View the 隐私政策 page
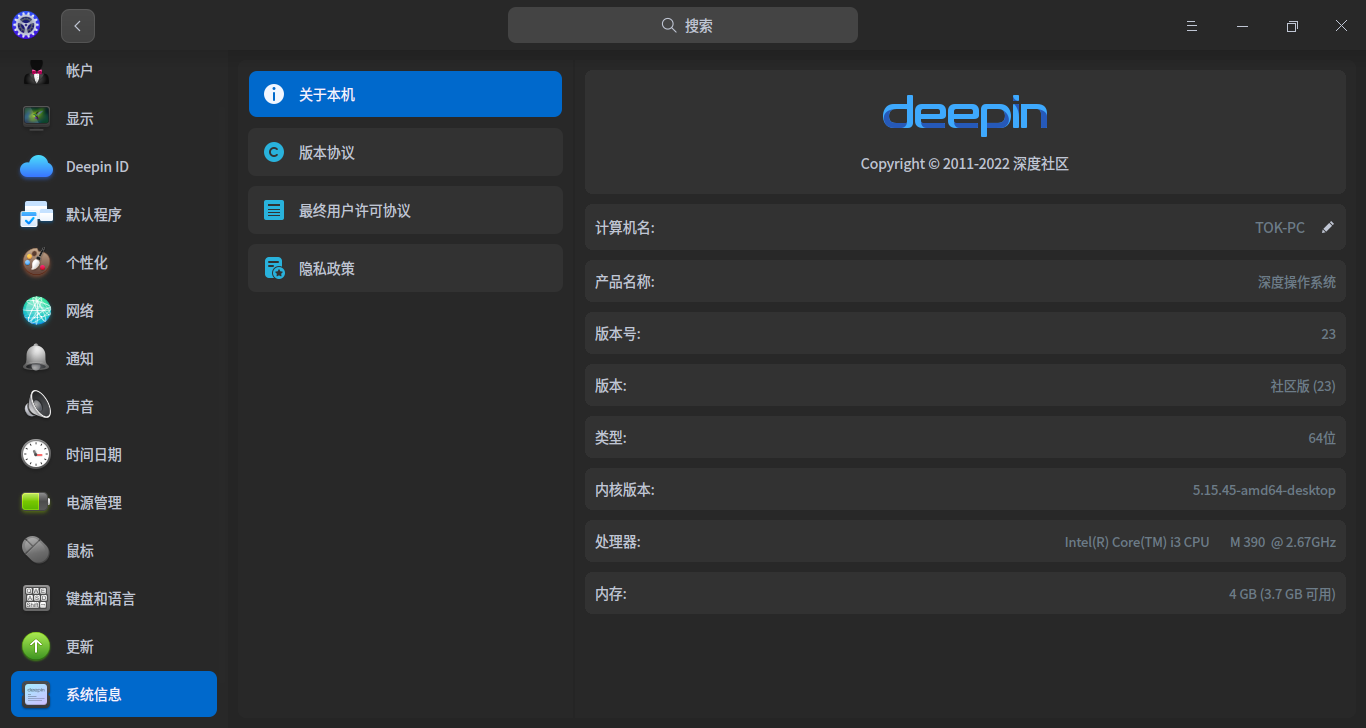The height and width of the screenshot is (728, 1366). [x=405, y=268]
